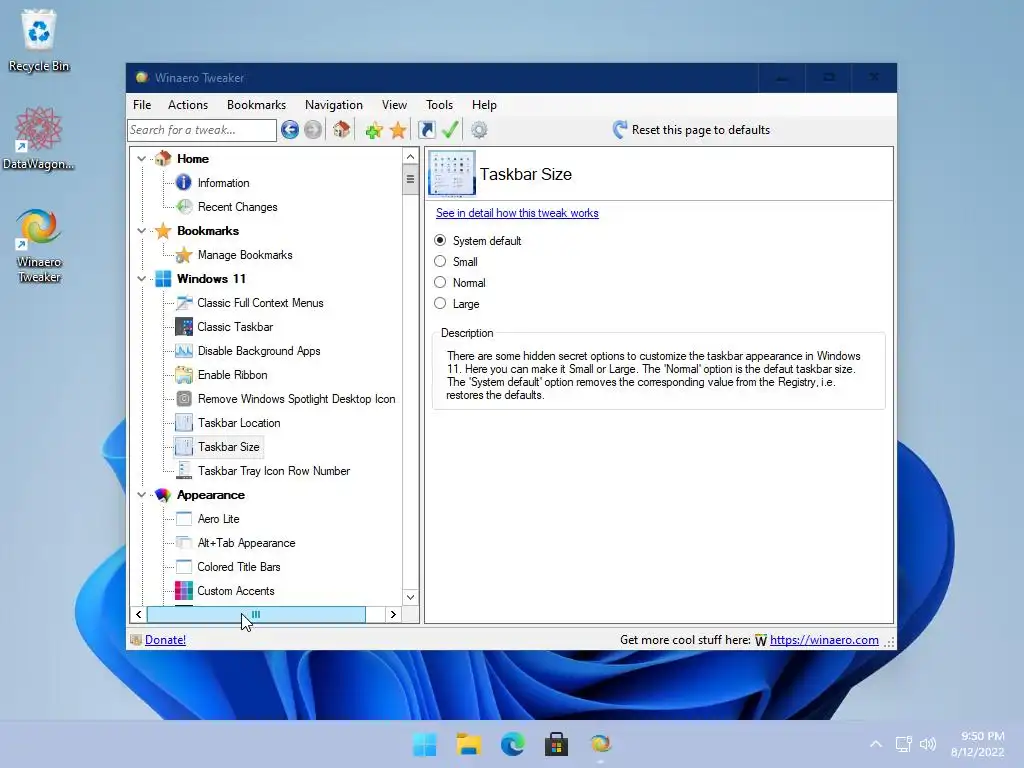
Task: Click the Donate! link
Action: point(165,640)
